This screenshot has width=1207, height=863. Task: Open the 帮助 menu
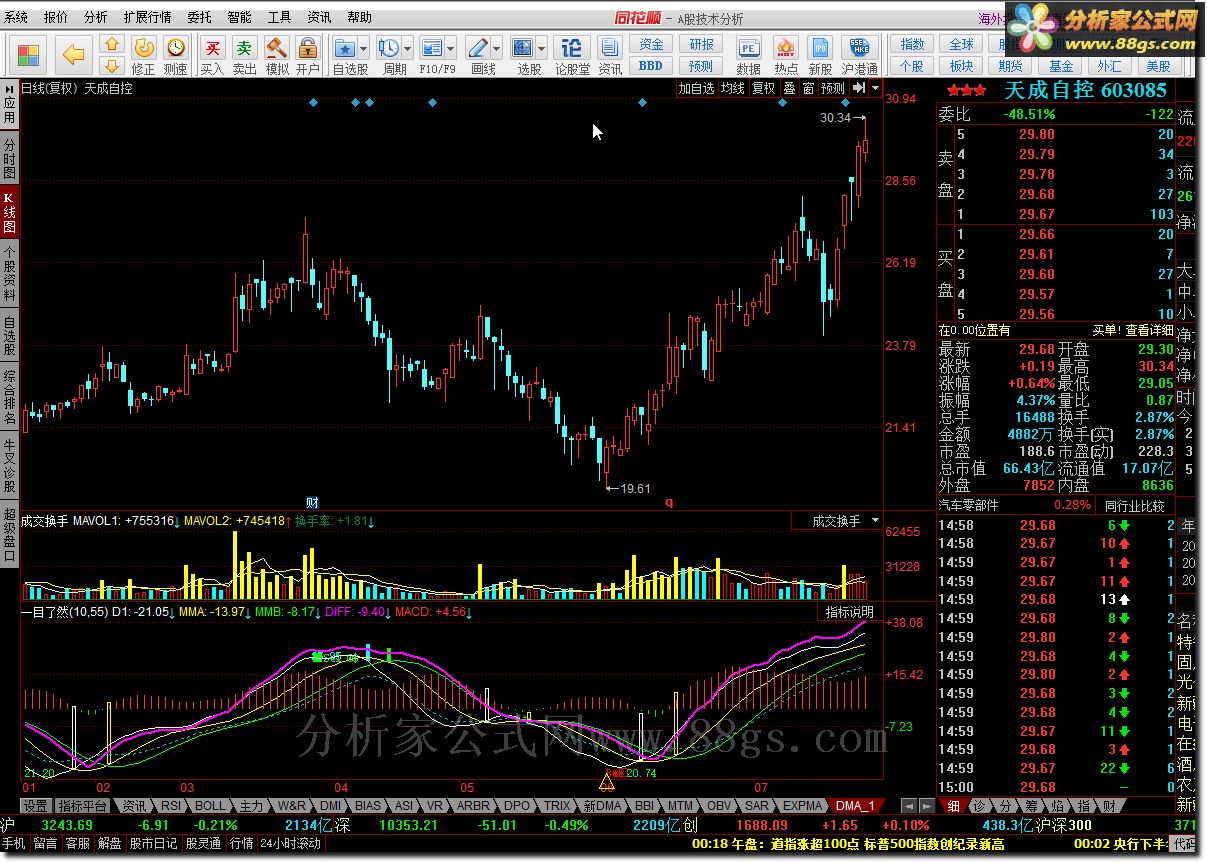pyautogui.click(x=359, y=17)
